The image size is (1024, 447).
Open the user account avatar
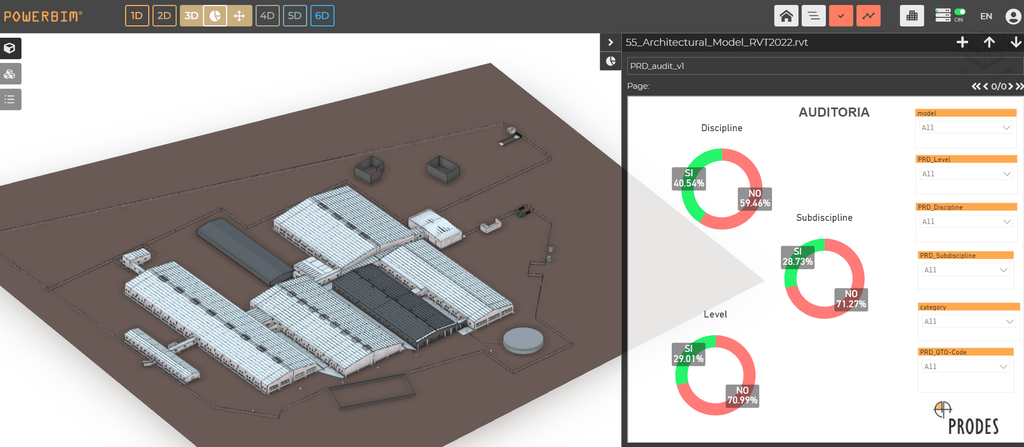point(1013,16)
